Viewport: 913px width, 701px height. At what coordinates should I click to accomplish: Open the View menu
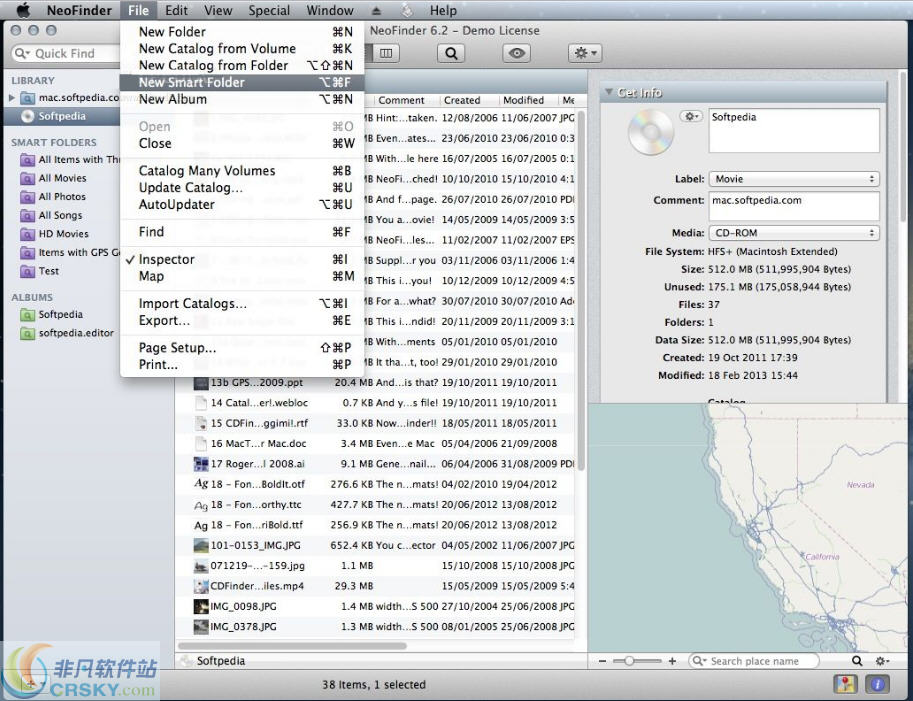218,10
